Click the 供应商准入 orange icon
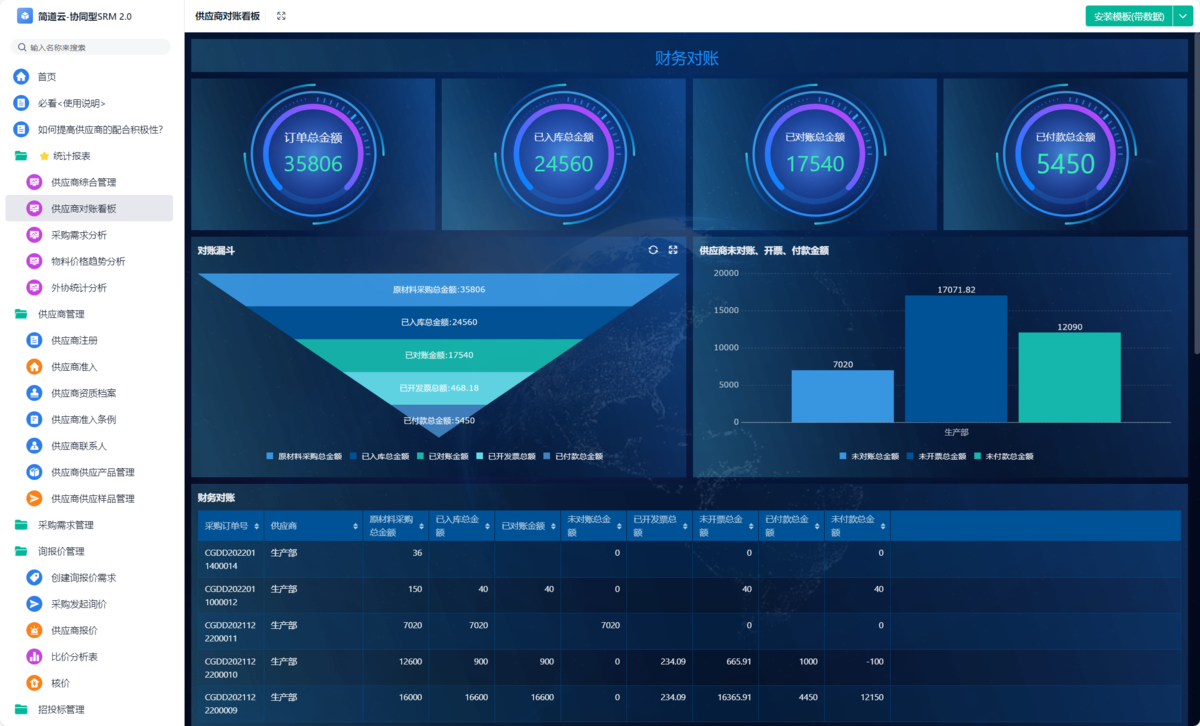 click(x=34, y=367)
